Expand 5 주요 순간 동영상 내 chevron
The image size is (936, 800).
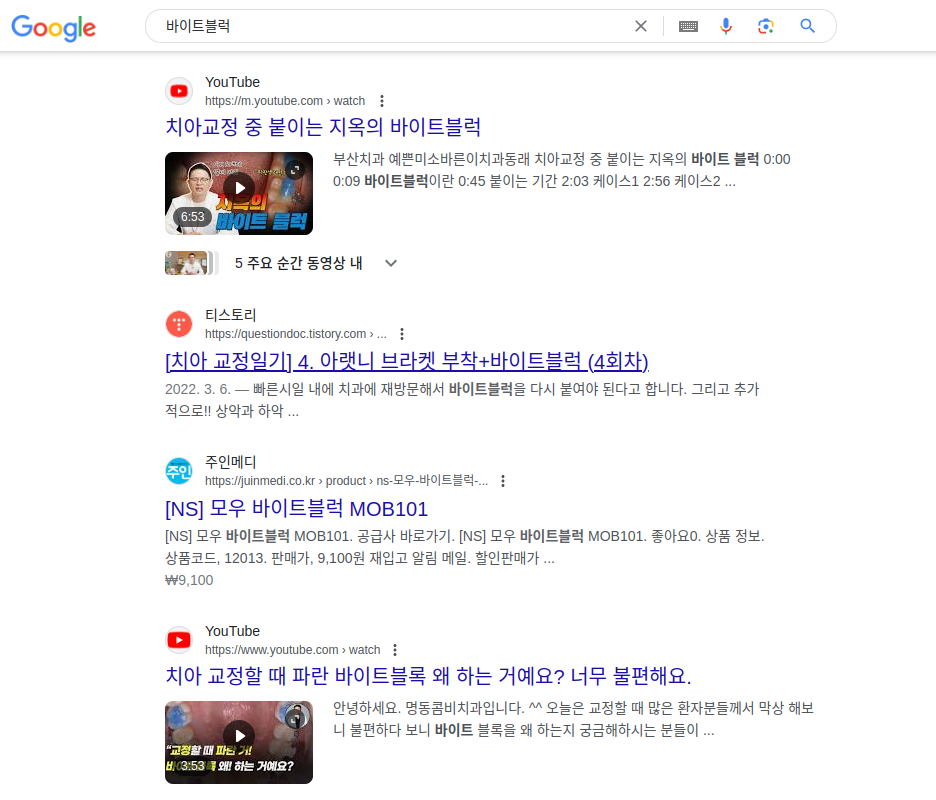tap(391, 263)
